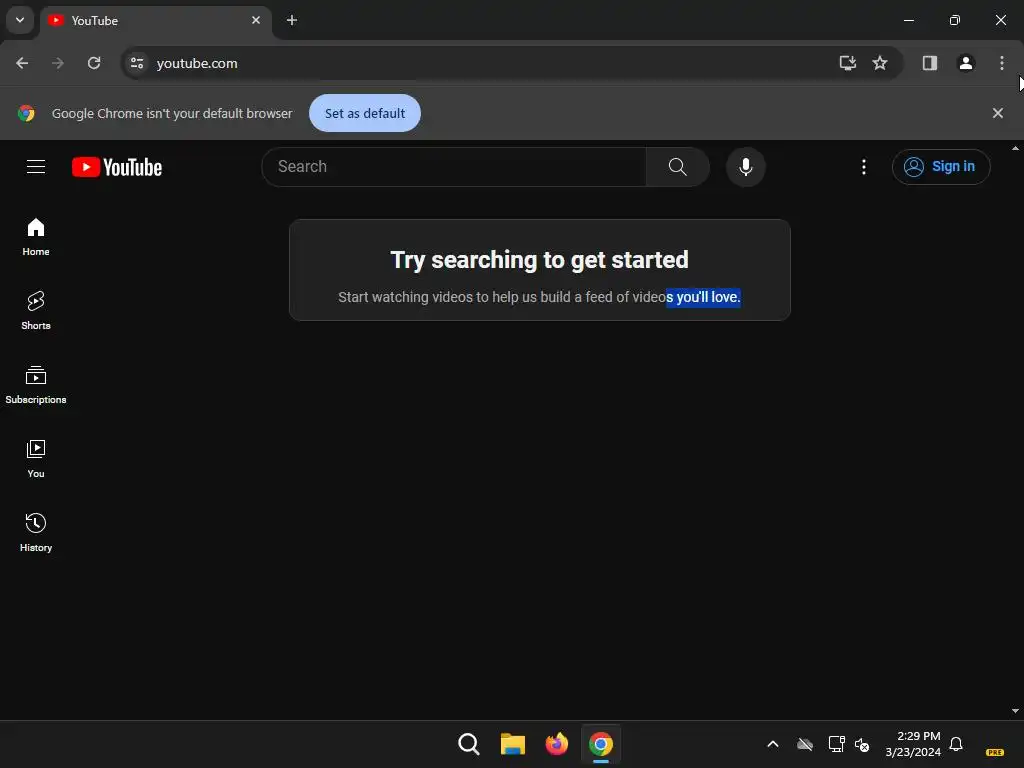The height and width of the screenshot is (768, 1024).
Task: Launch Firefox from the taskbar
Action: tap(556, 744)
